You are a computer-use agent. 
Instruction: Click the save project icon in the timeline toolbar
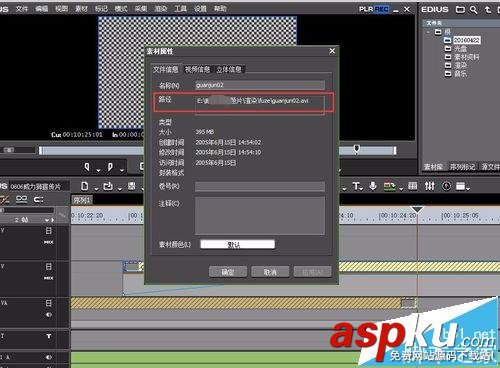pos(132,186)
